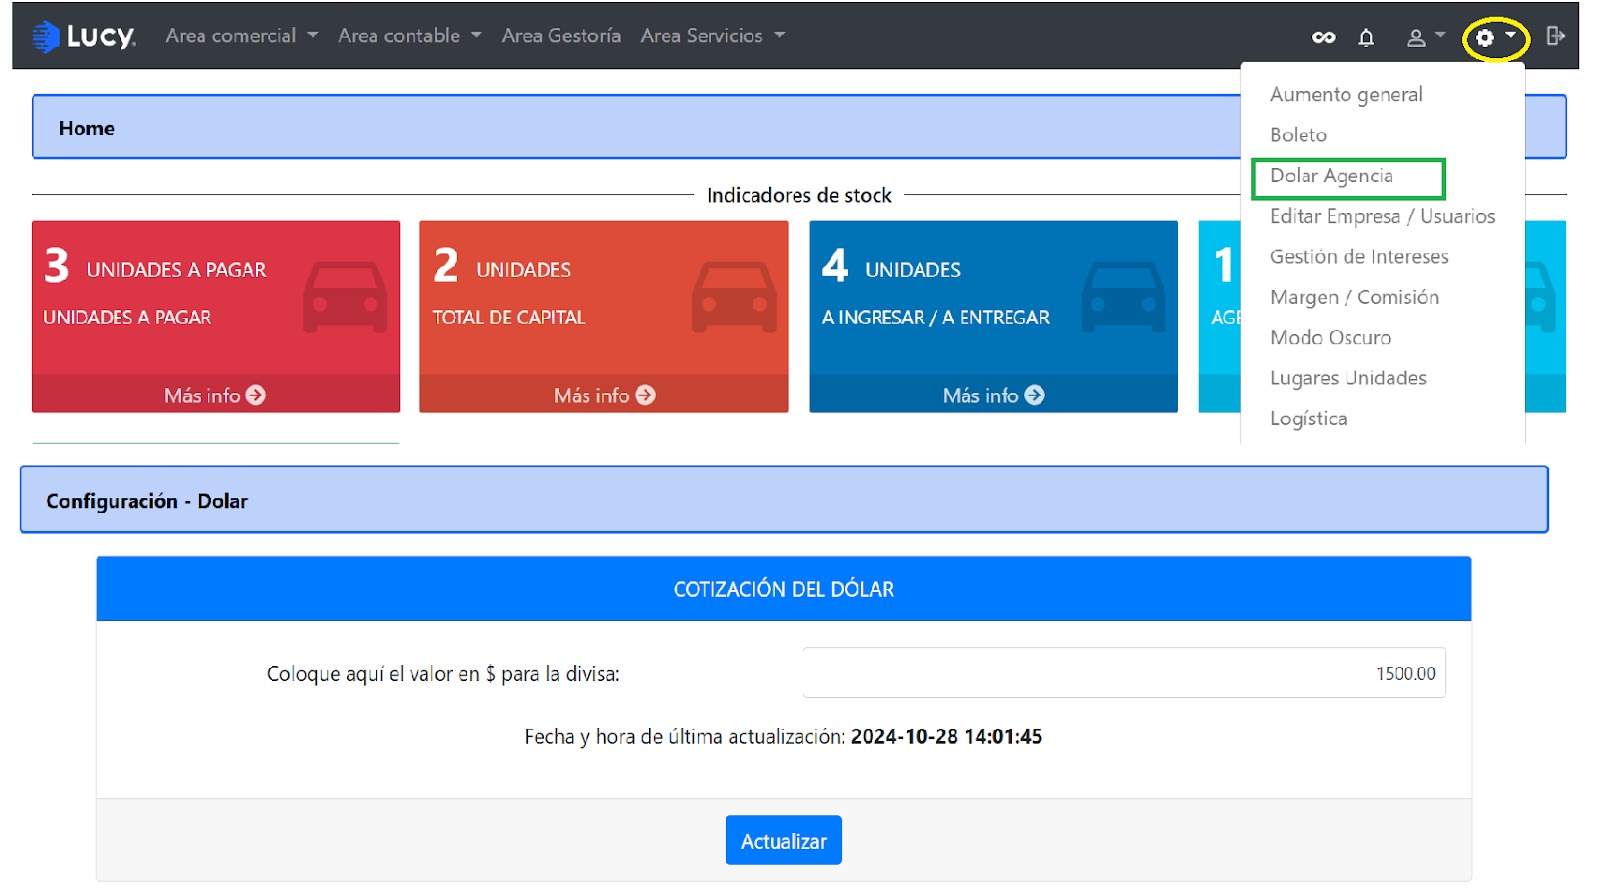1600x893 pixels.
Task: Click the Actualizar button
Action: [x=784, y=841]
